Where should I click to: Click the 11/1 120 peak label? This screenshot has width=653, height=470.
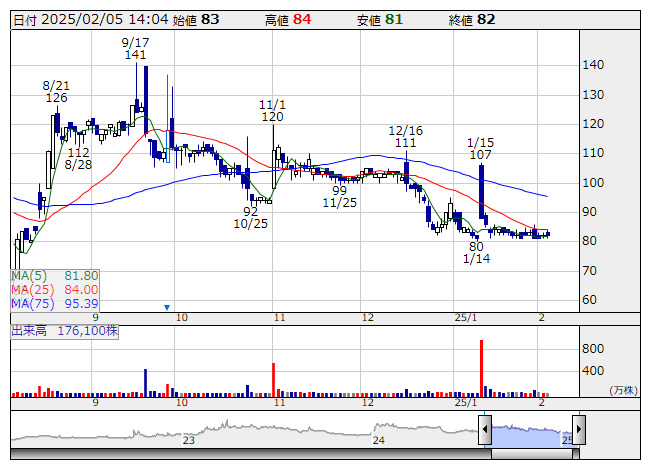[272, 111]
